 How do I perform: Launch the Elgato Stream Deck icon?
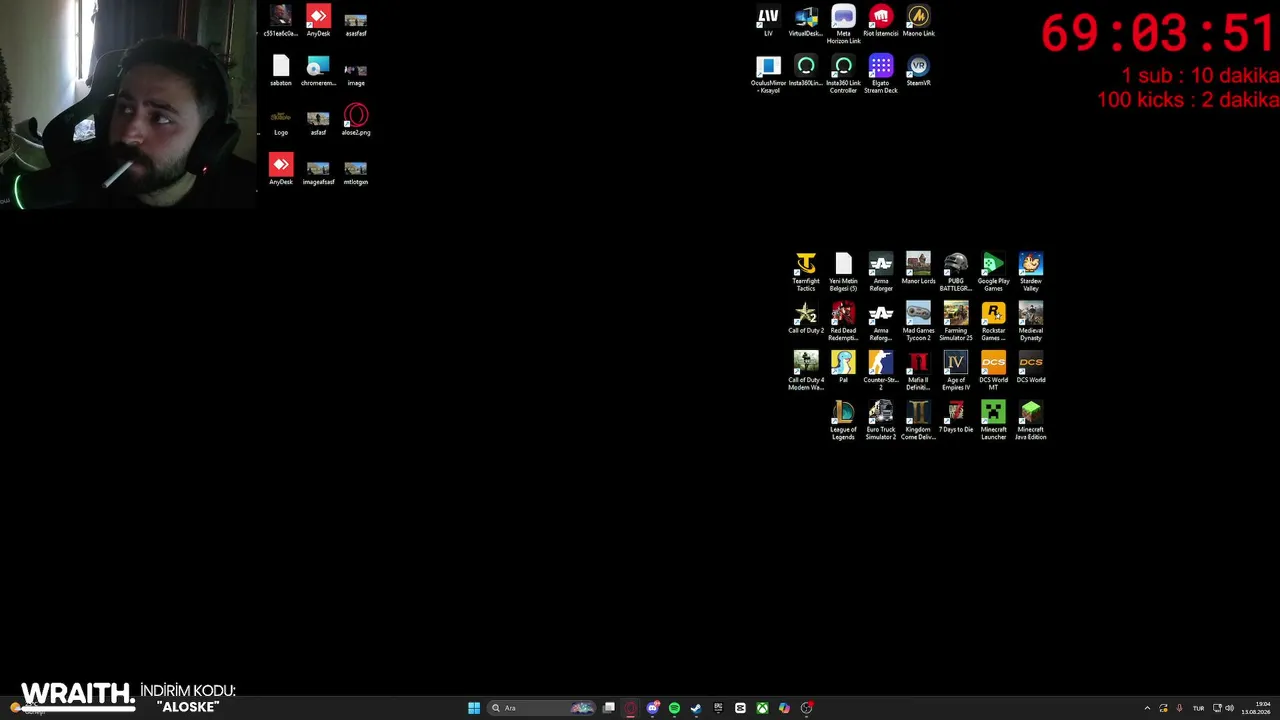[x=881, y=75]
